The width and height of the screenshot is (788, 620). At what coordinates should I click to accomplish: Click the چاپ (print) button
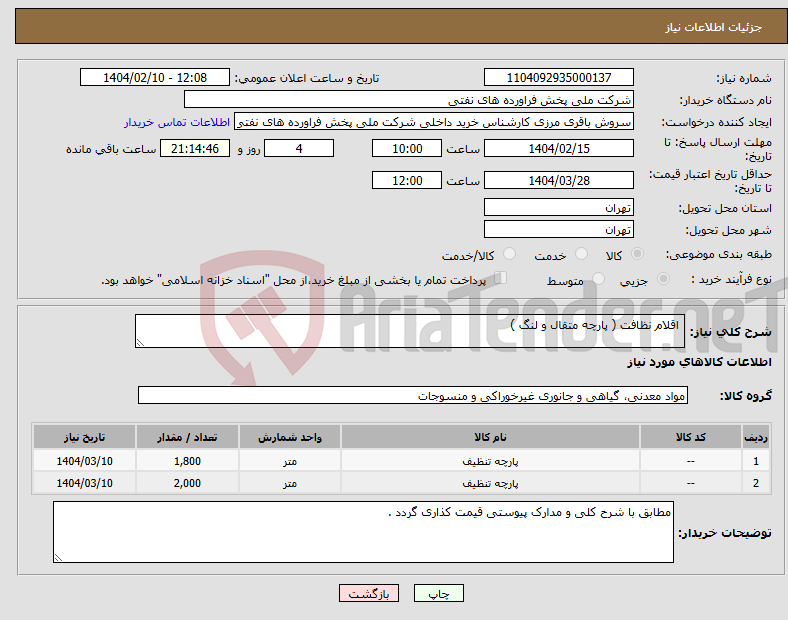[438, 593]
